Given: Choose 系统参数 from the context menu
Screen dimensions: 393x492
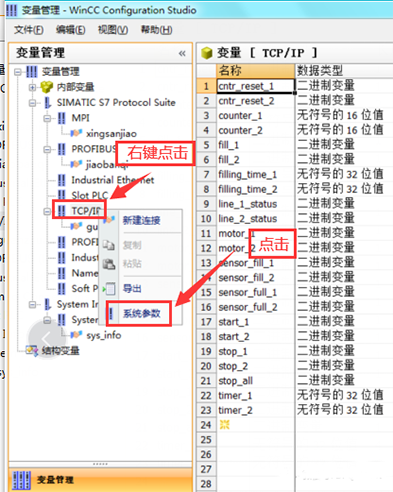Looking at the screenshot, I should pos(141,313).
